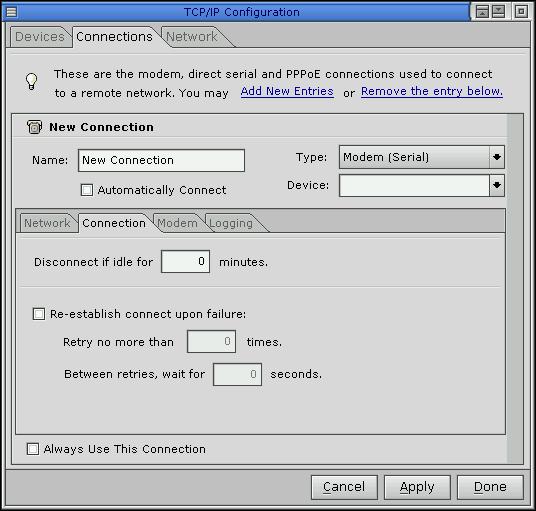Click the Add New Entries link
Image resolution: width=536 pixels, height=511 pixels.
[287, 91]
